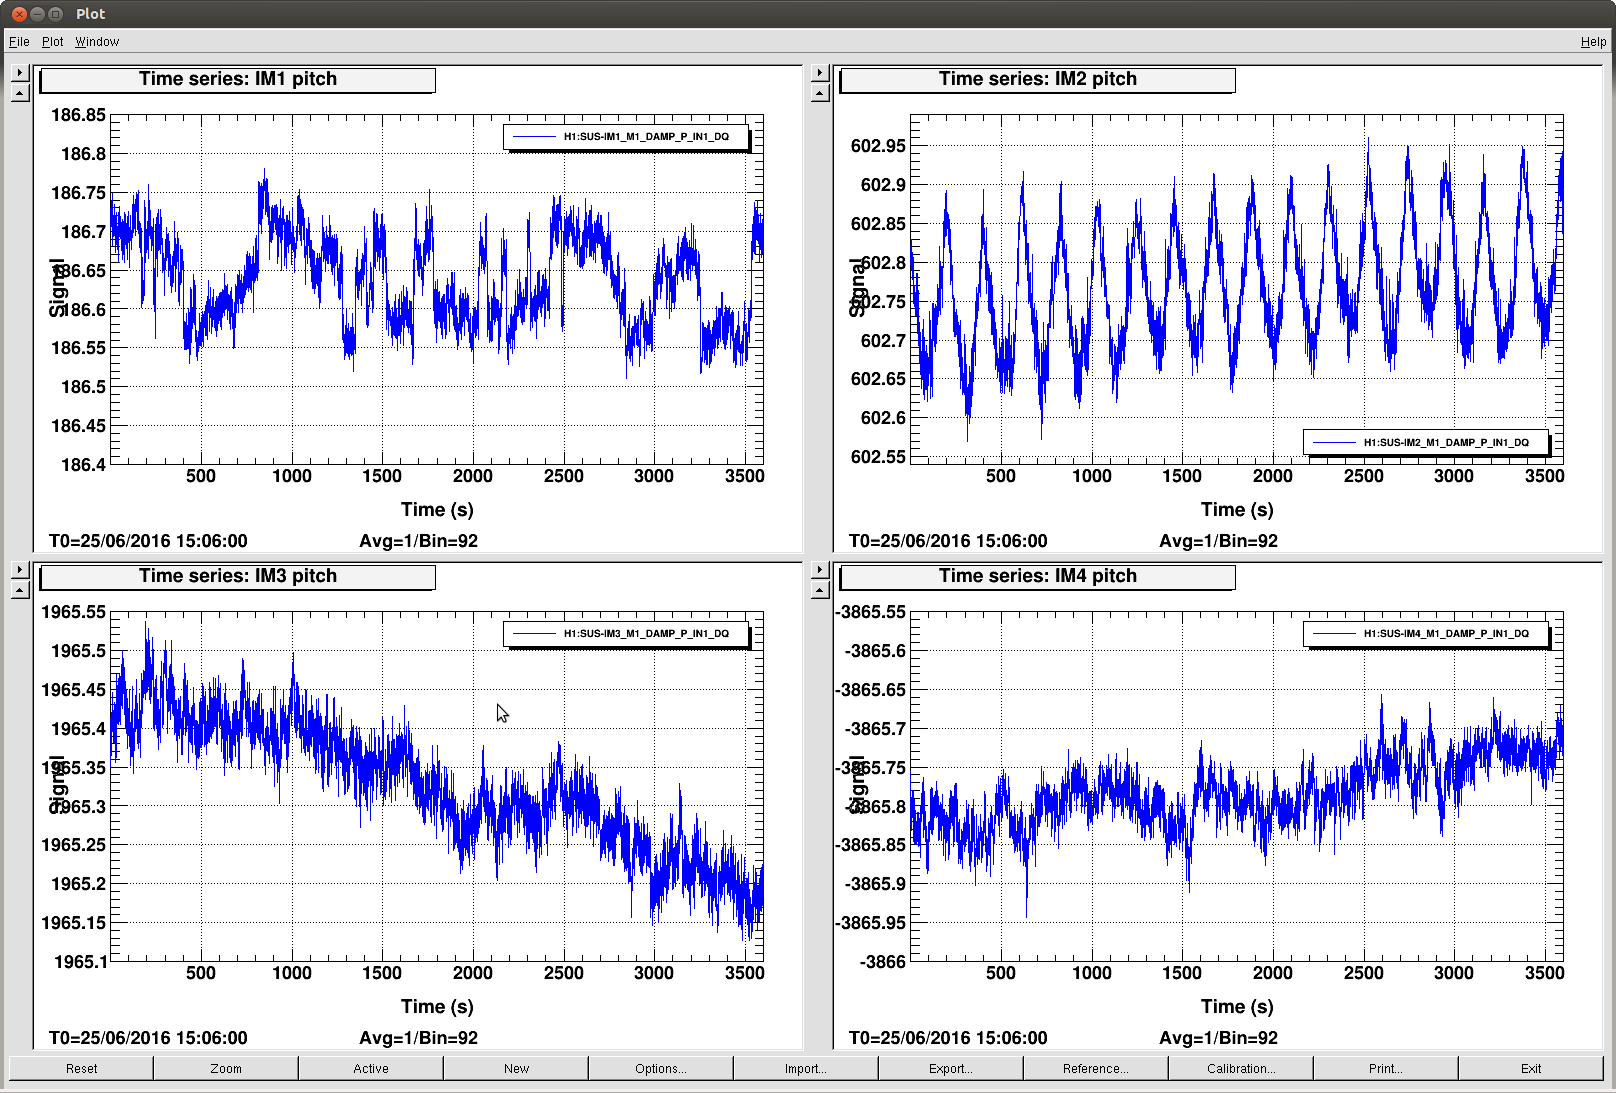Click the Reset button
The image size is (1616, 1093).
[81, 1068]
